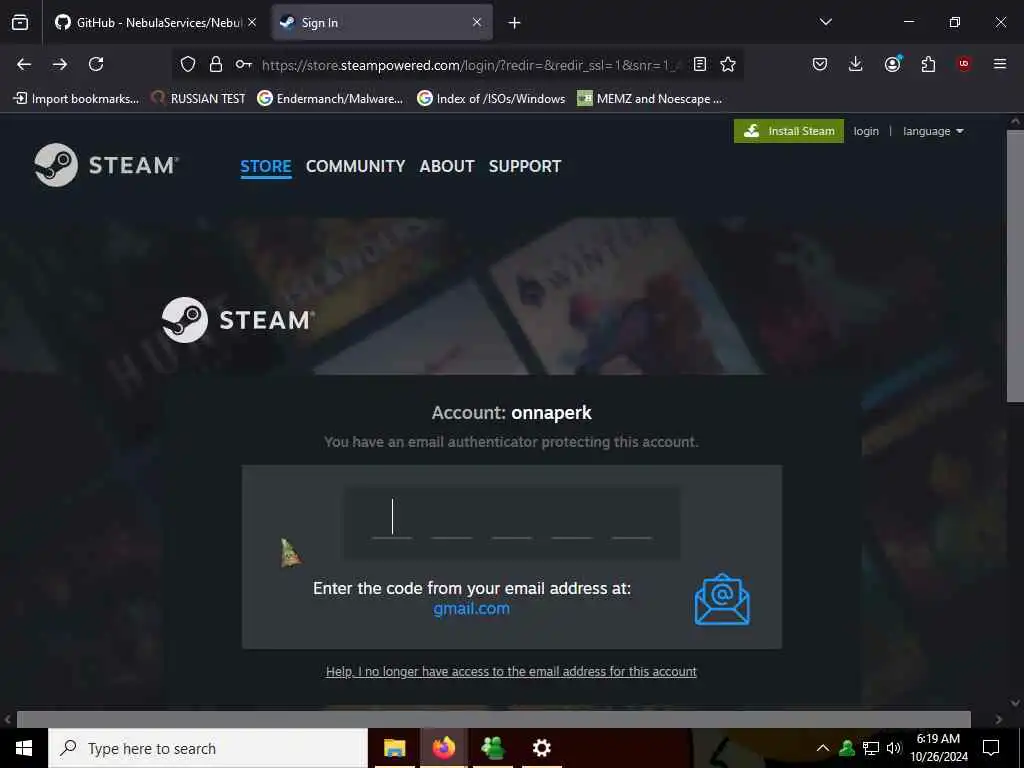The width and height of the screenshot is (1024, 768).
Task: View site security padlock info
Action: point(216,64)
